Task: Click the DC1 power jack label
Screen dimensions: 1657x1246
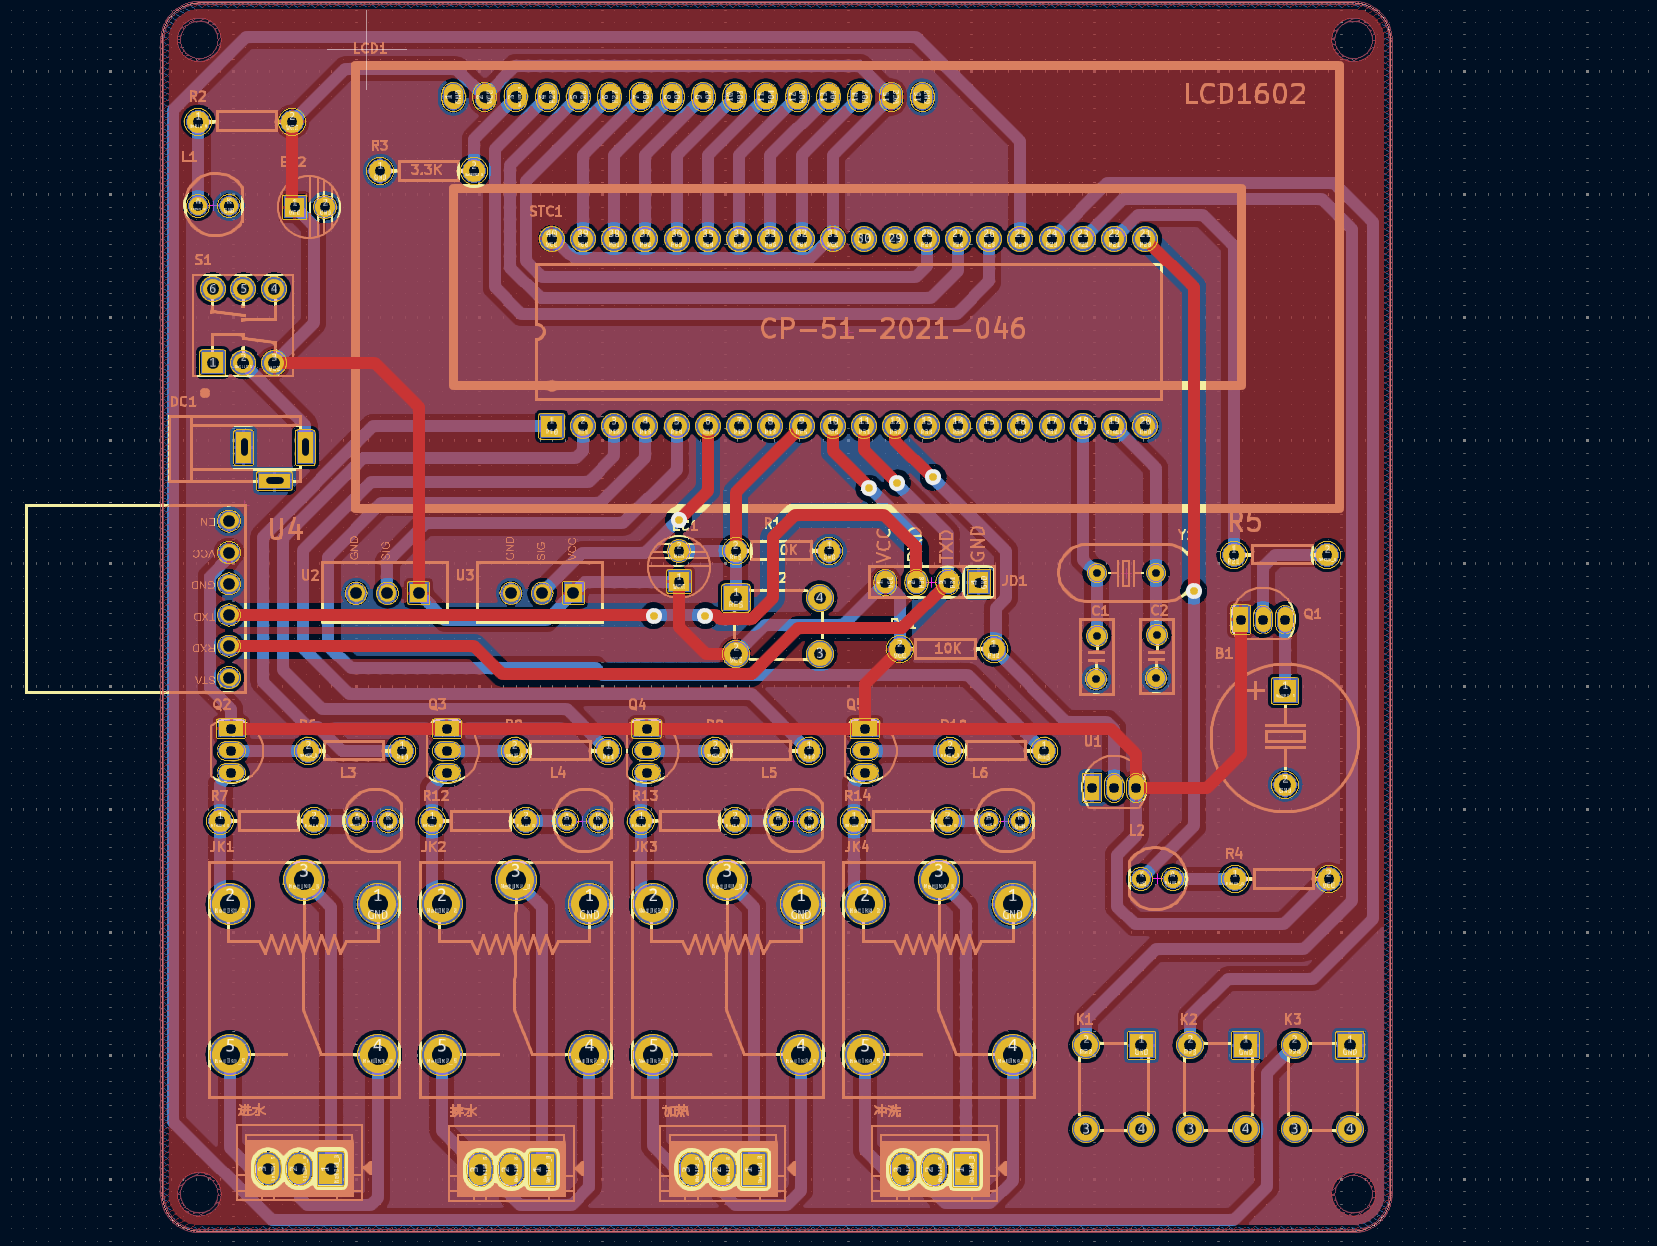Action: (x=183, y=402)
